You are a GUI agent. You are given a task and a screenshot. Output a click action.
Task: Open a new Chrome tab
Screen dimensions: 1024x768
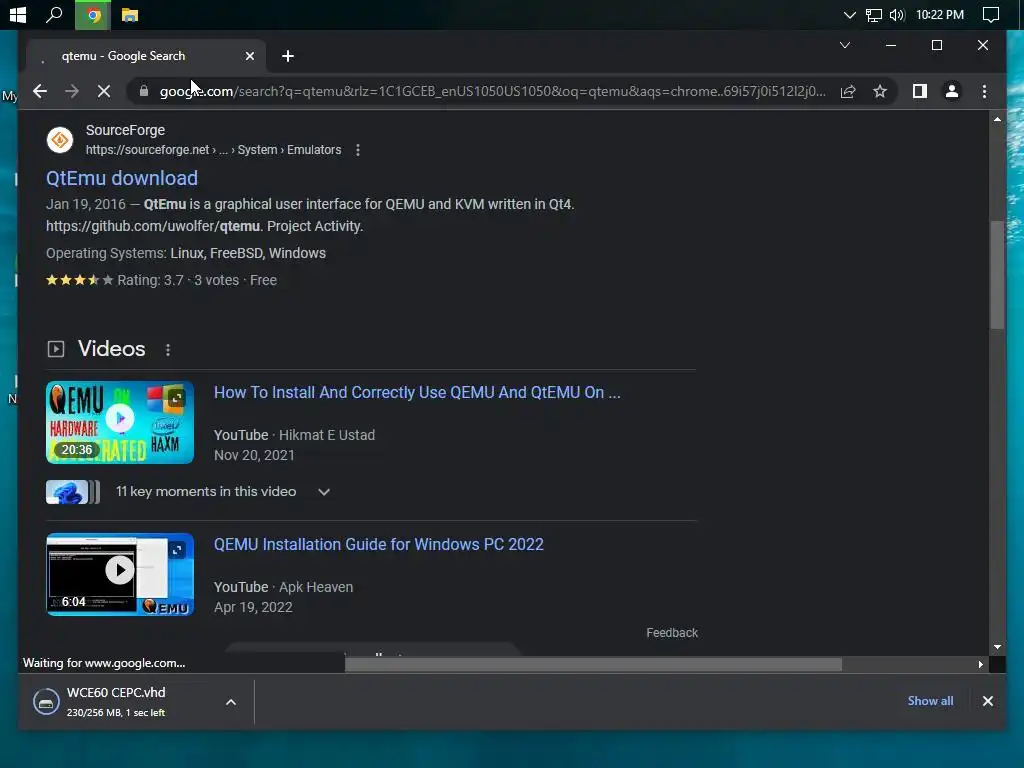pos(287,56)
